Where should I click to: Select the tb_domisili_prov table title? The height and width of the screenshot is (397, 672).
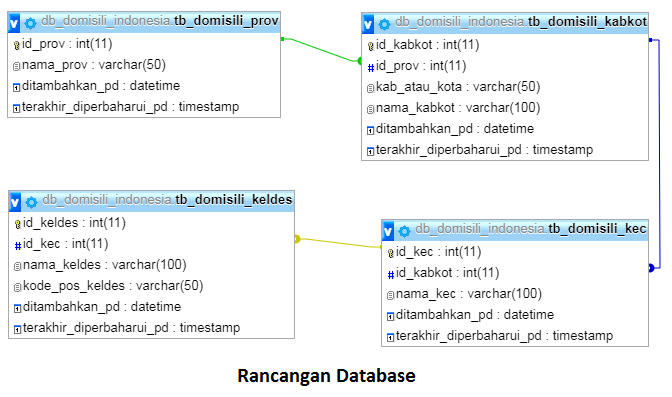point(160,21)
